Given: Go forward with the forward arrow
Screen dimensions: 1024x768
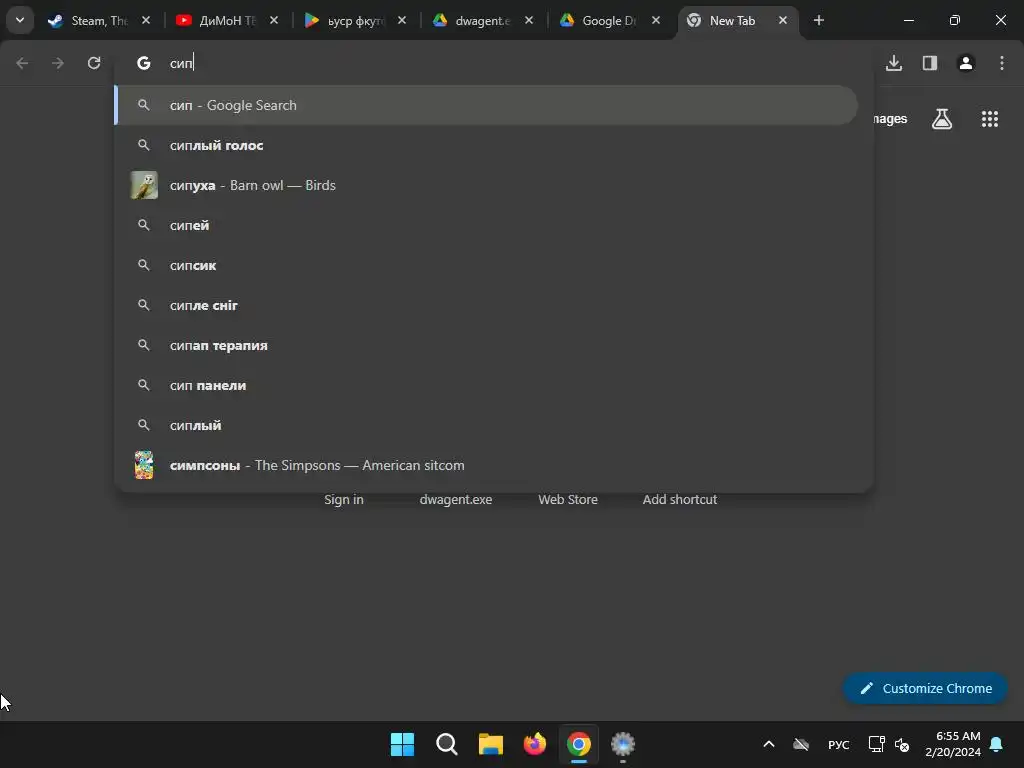Looking at the screenshot, I should pos(58,63).
